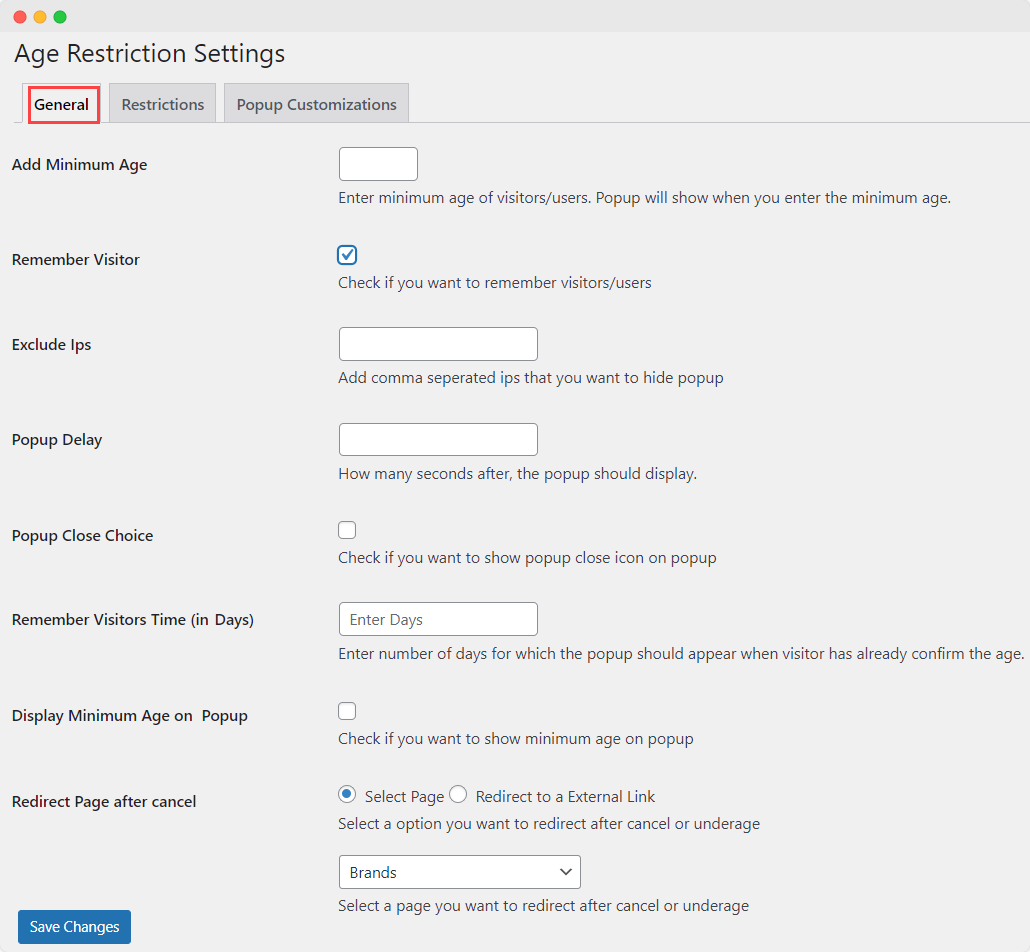Select the Redirect to a External Link option

click(x=457, y=794)
